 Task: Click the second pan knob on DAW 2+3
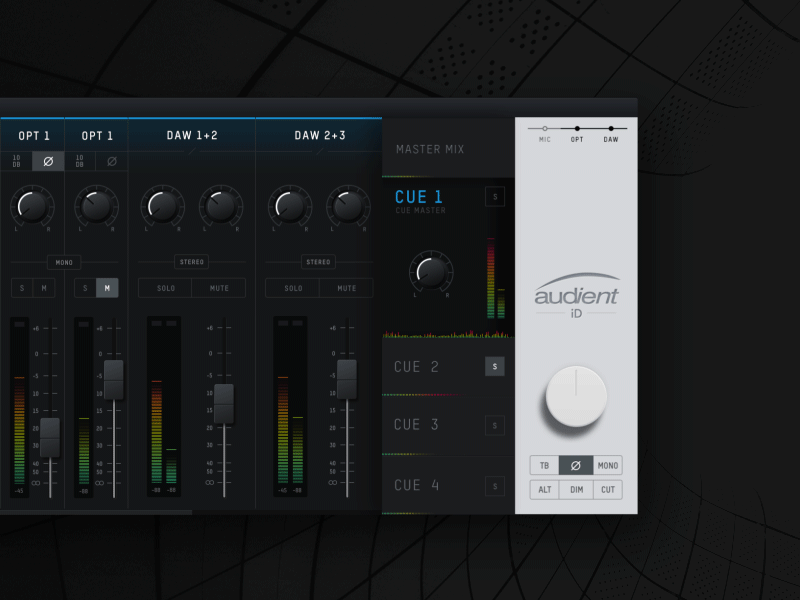(x=348, y=207)
